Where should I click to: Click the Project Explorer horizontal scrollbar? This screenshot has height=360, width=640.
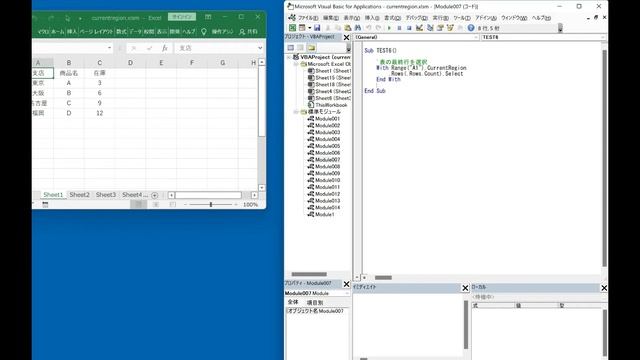coord(309,274)
